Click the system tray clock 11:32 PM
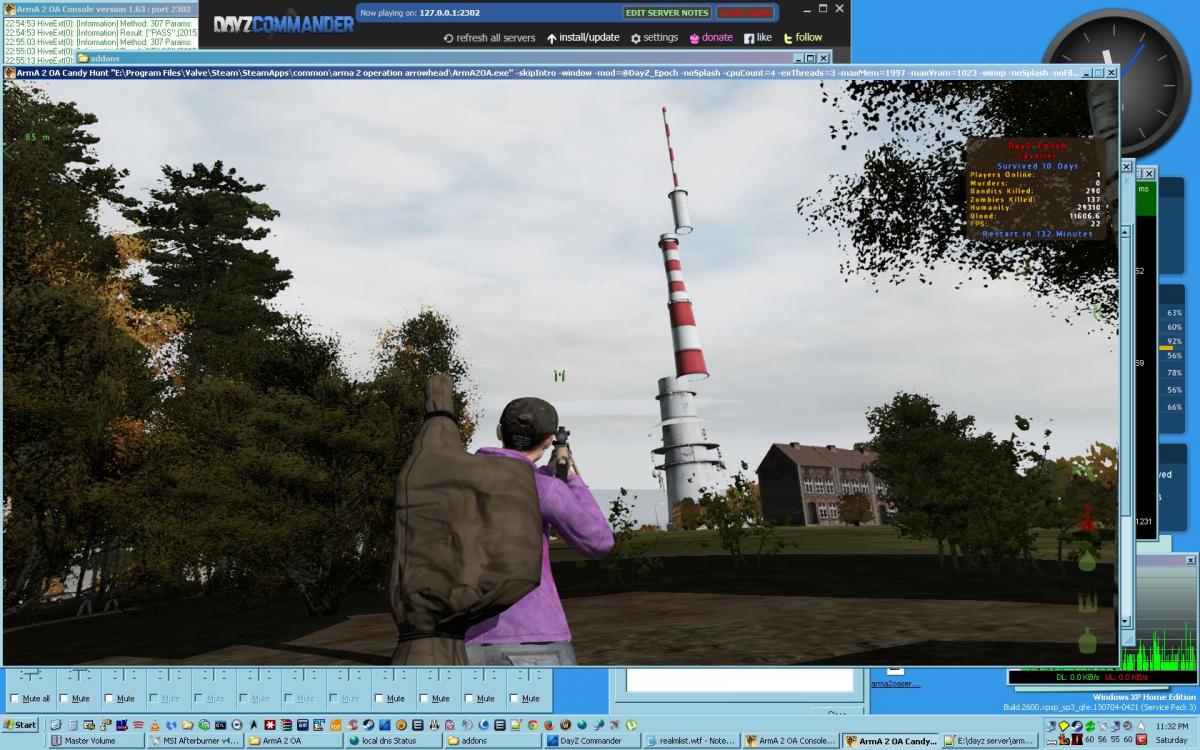 pos(1172,726)
